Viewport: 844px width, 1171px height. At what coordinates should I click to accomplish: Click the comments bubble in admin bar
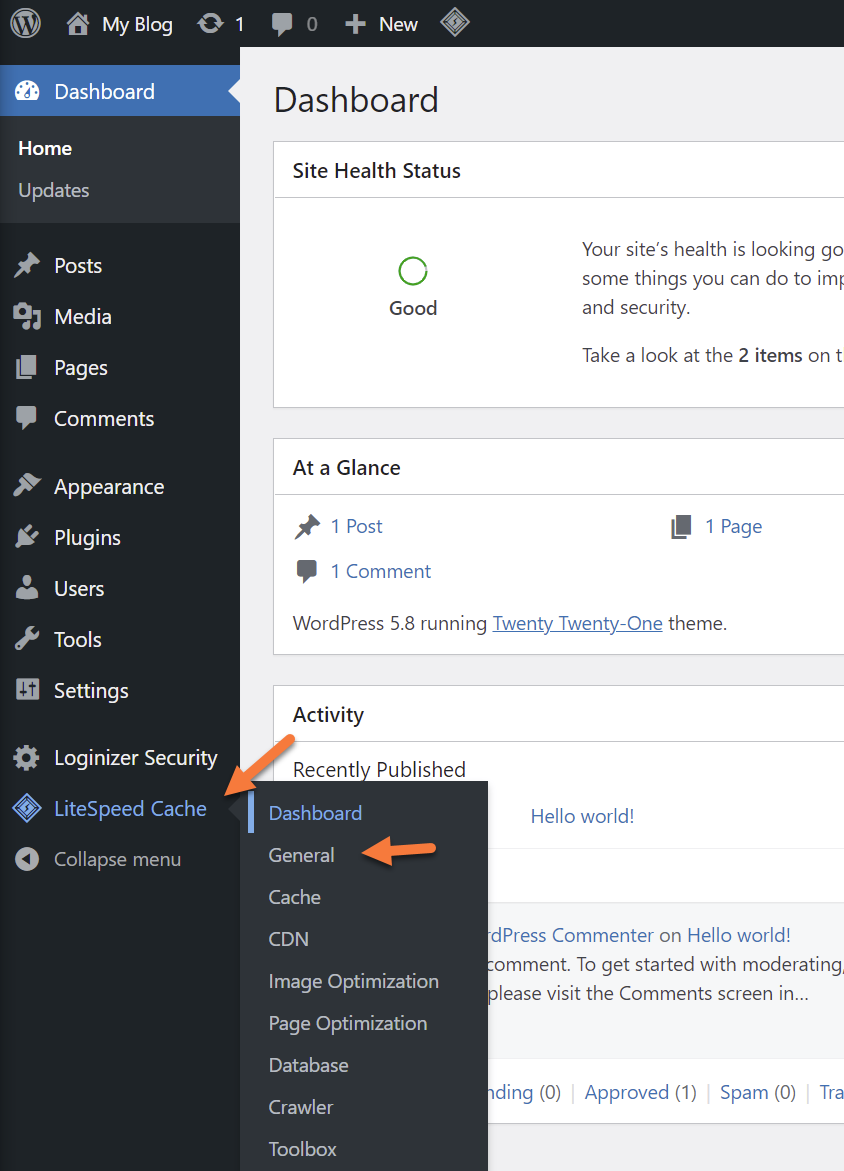point(283,24)
